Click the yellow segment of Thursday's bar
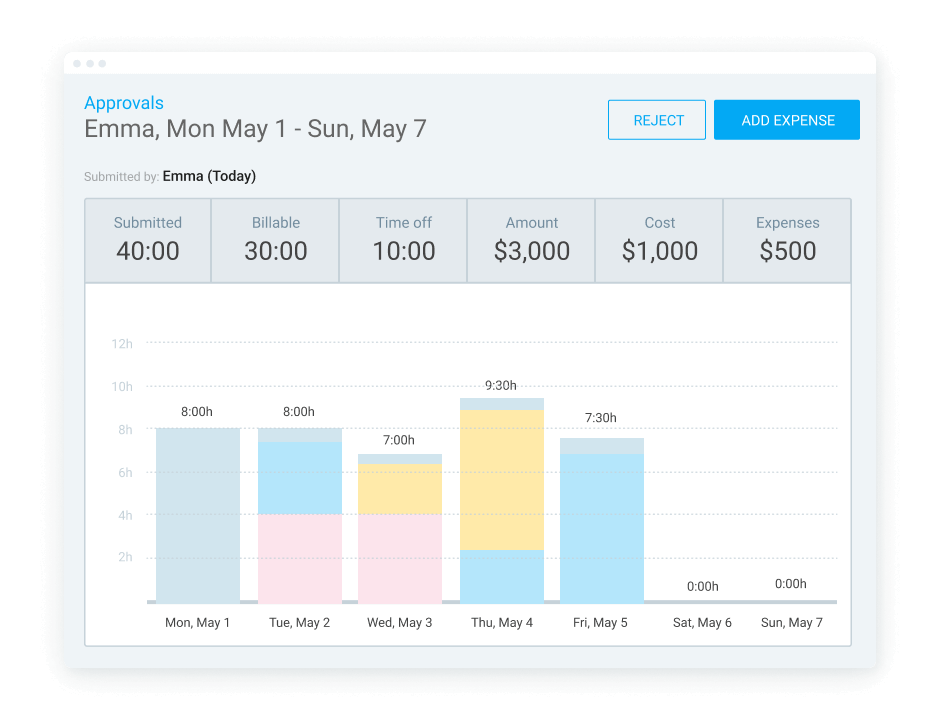 pos(502,479)
